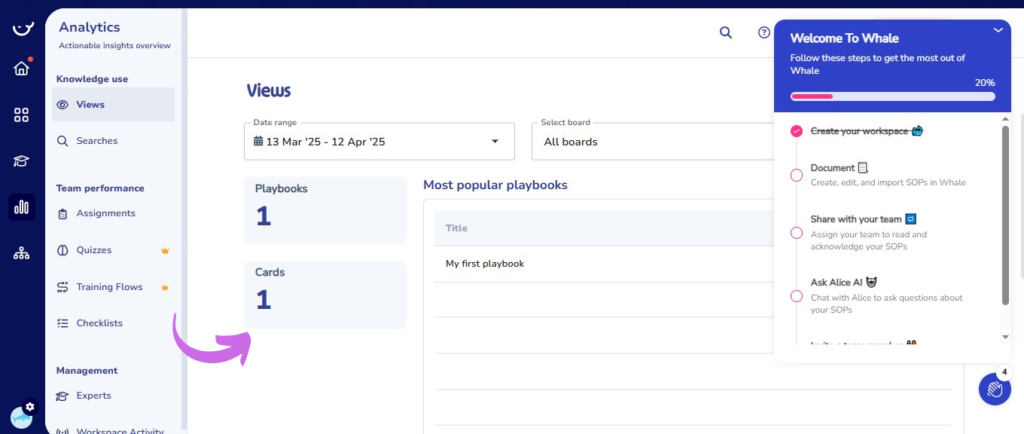Open the organization hierarchy icon

point(22,254)
